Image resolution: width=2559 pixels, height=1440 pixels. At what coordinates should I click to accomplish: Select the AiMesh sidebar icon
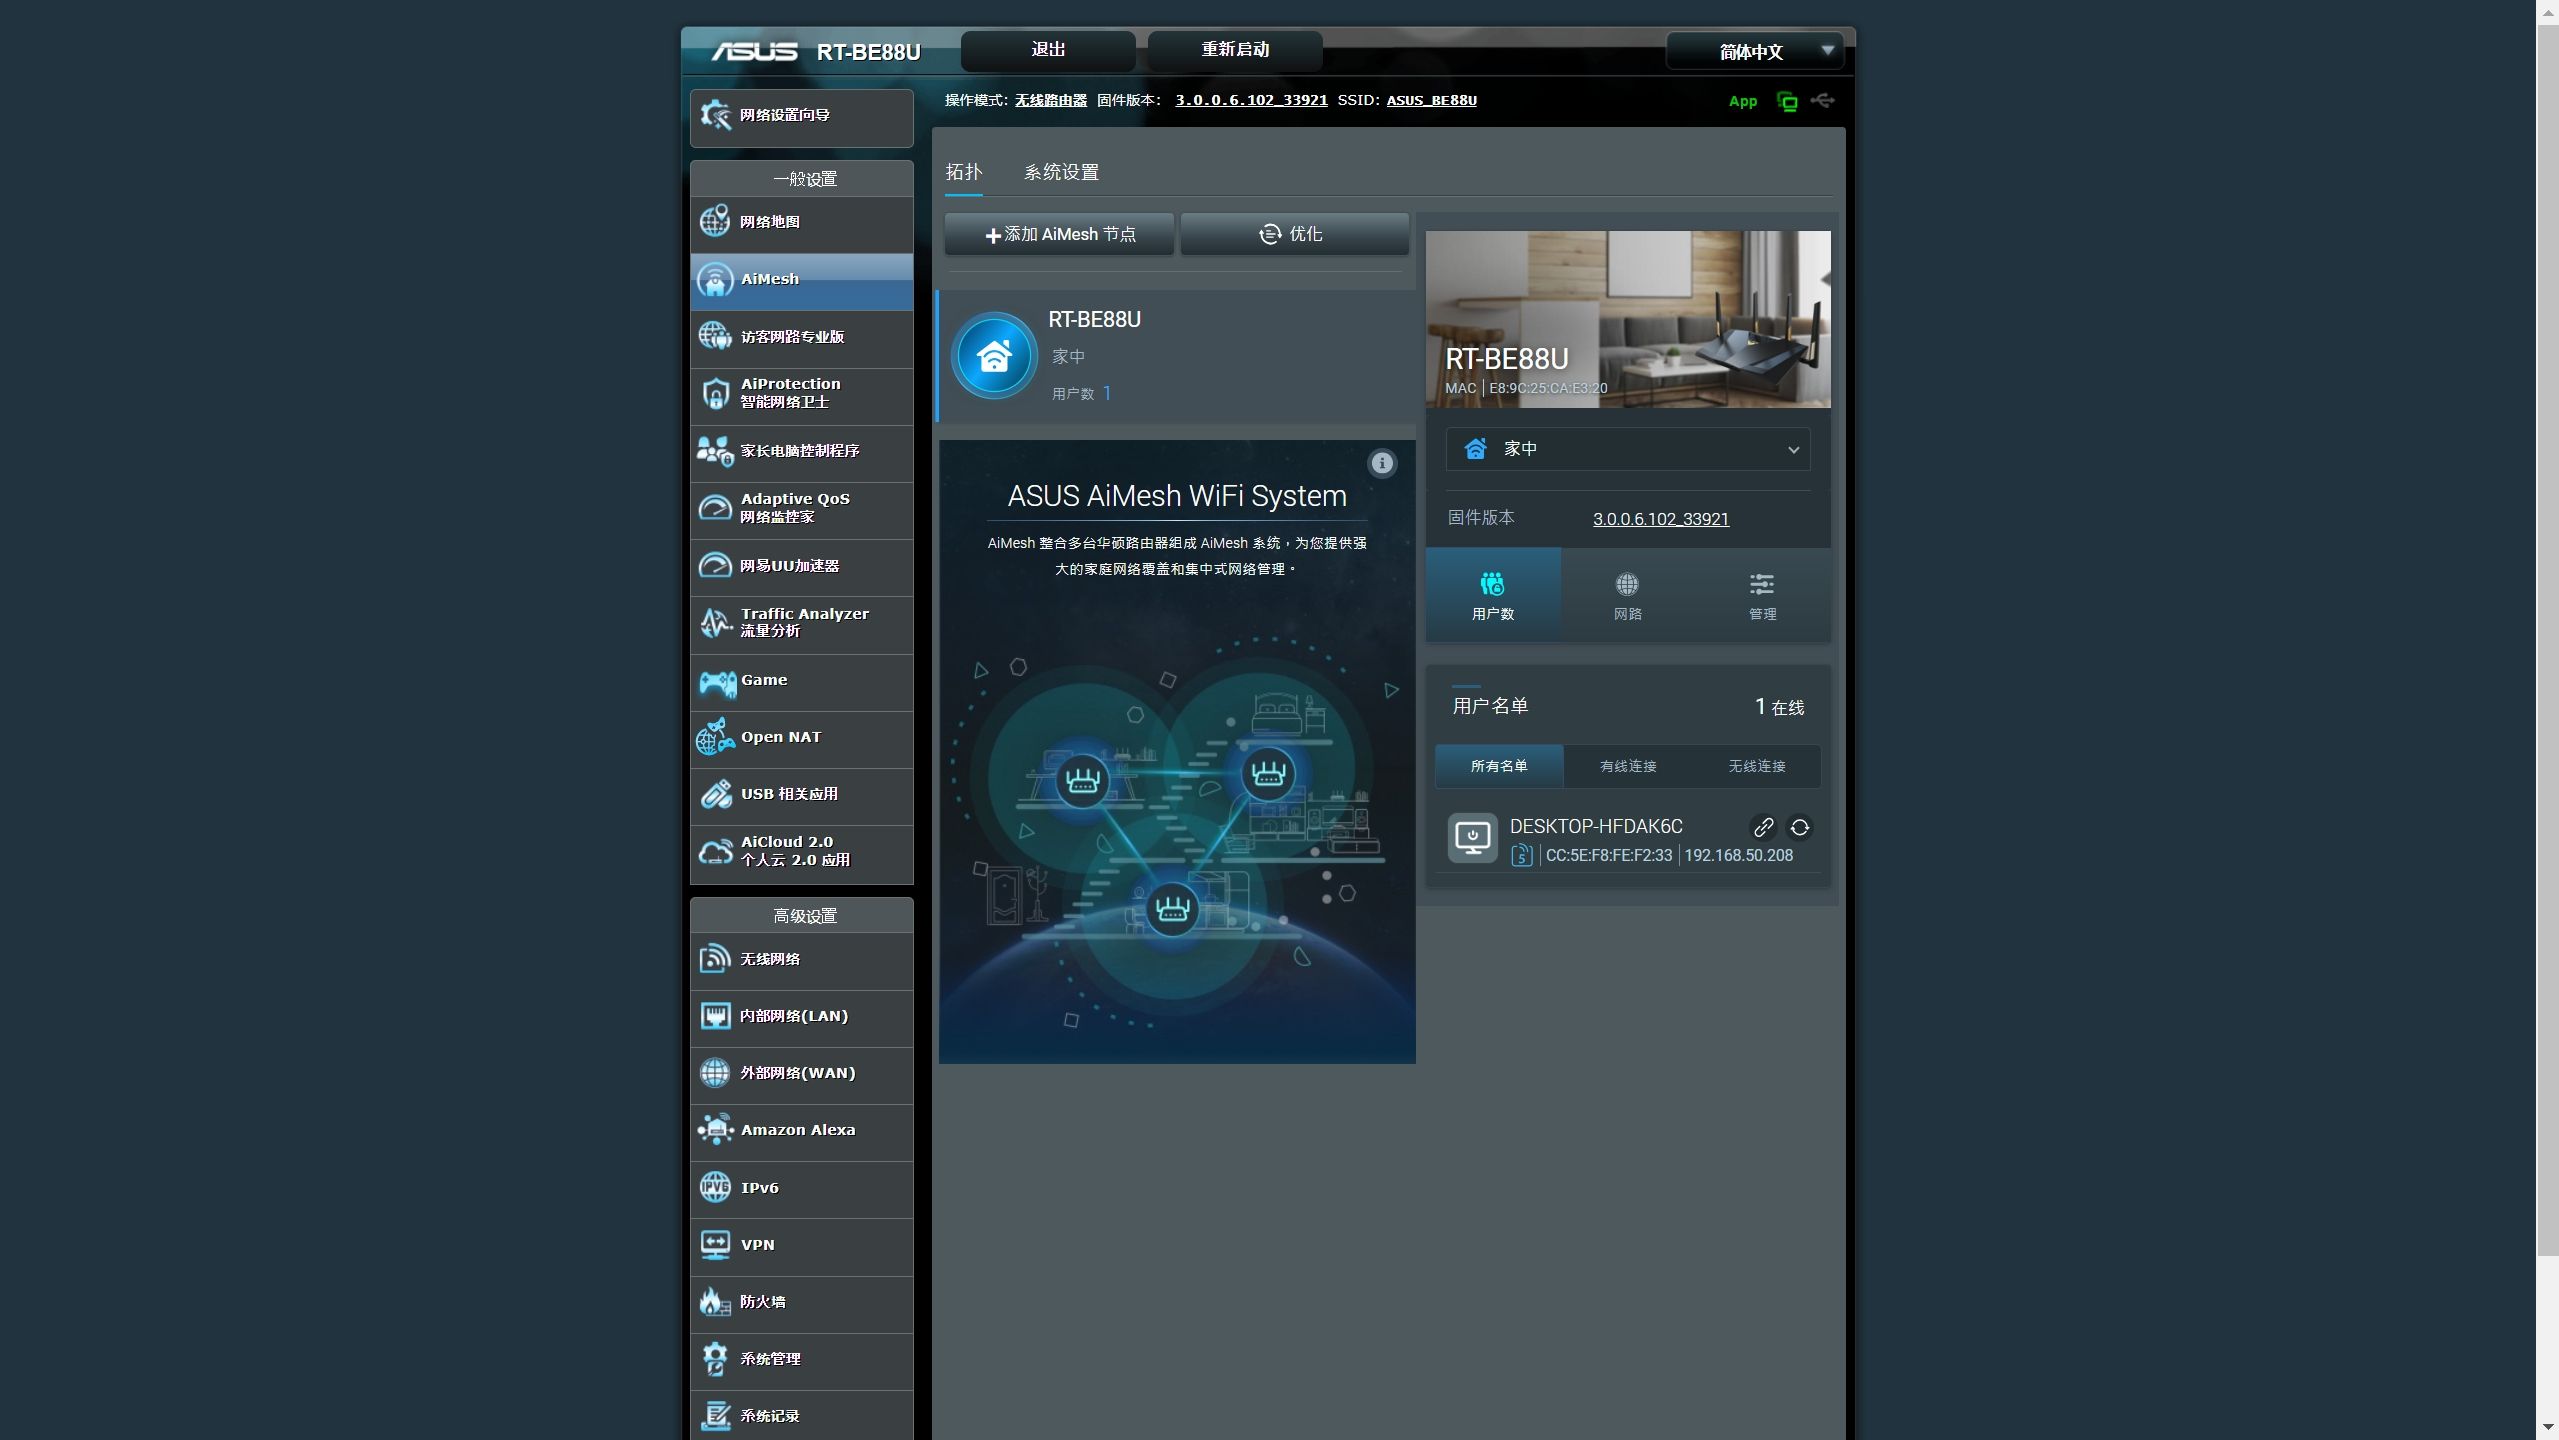715,280
